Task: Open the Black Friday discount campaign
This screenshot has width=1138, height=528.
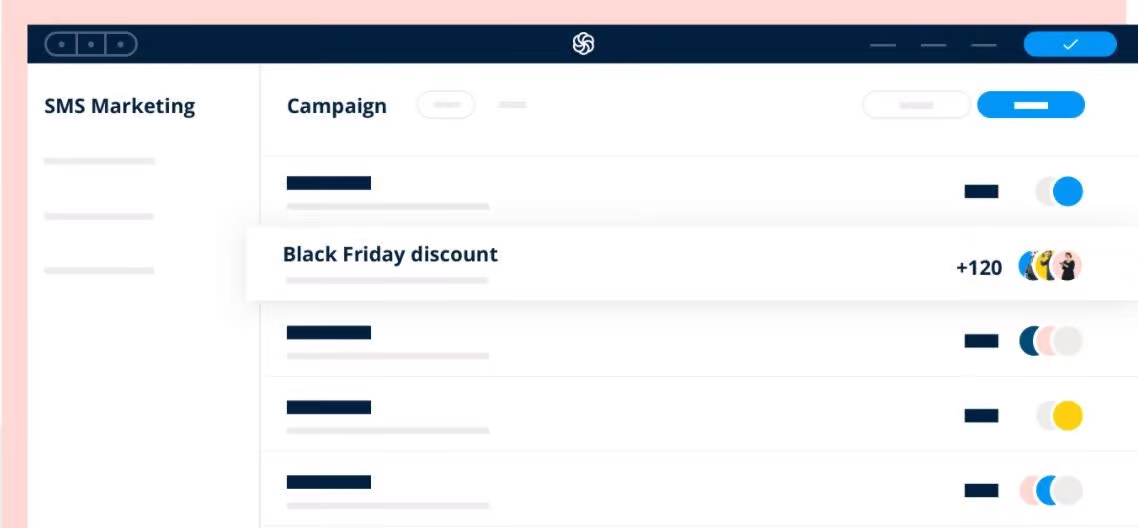Action: coord(390,254)
